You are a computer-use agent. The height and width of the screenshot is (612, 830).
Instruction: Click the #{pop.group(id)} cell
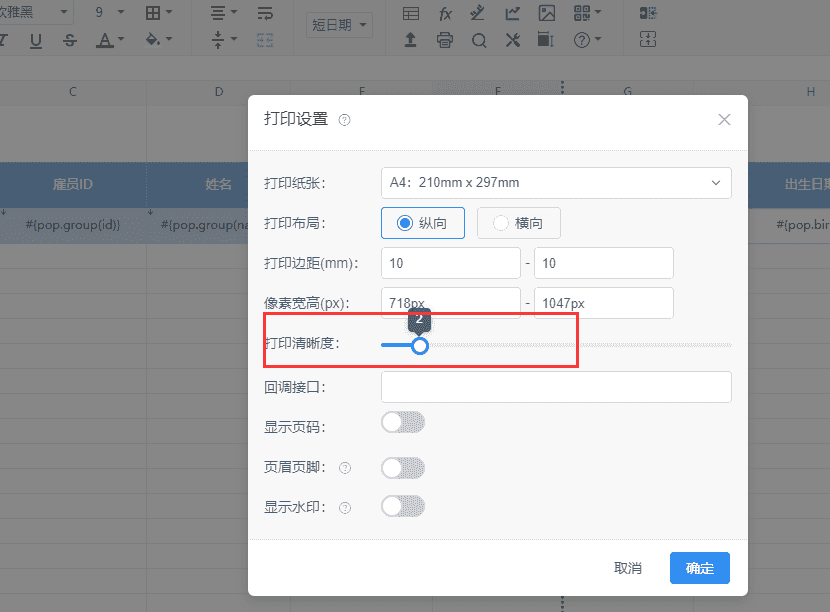73,226
